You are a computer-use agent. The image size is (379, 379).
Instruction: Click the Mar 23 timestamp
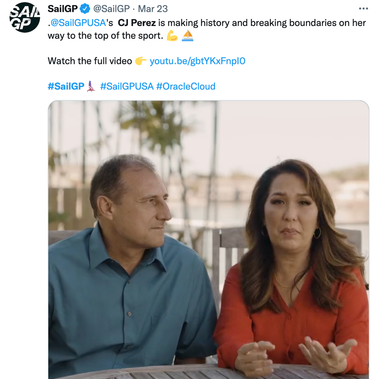pos(153,9)
